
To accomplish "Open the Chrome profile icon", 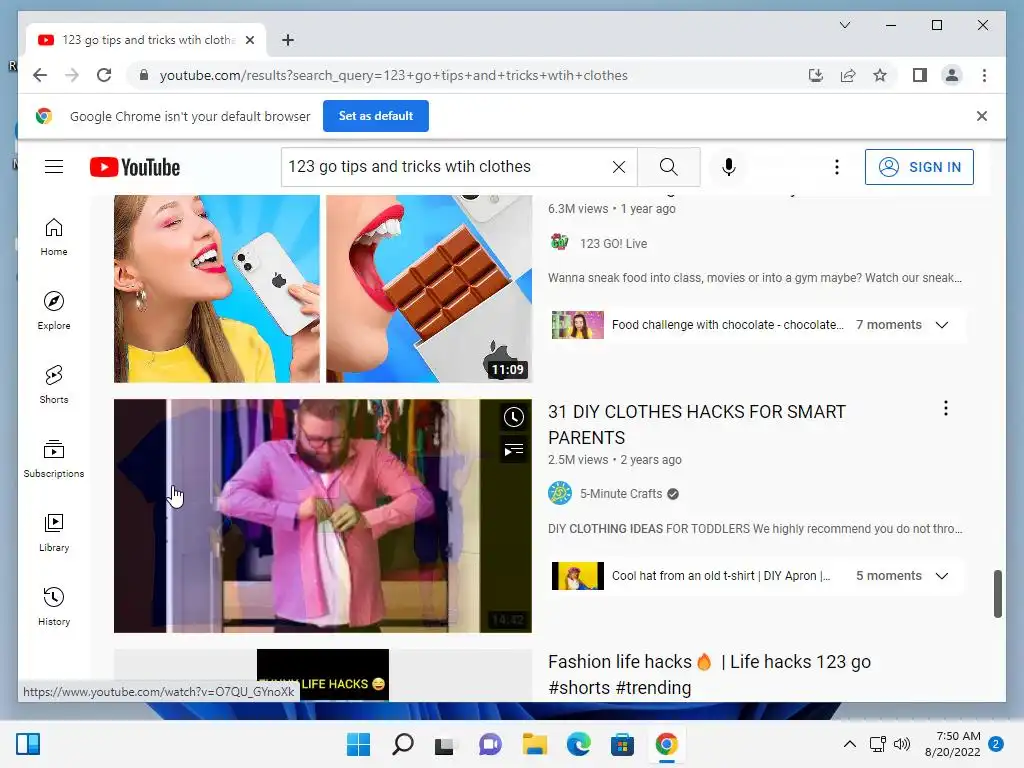I will tap(952, 75).
